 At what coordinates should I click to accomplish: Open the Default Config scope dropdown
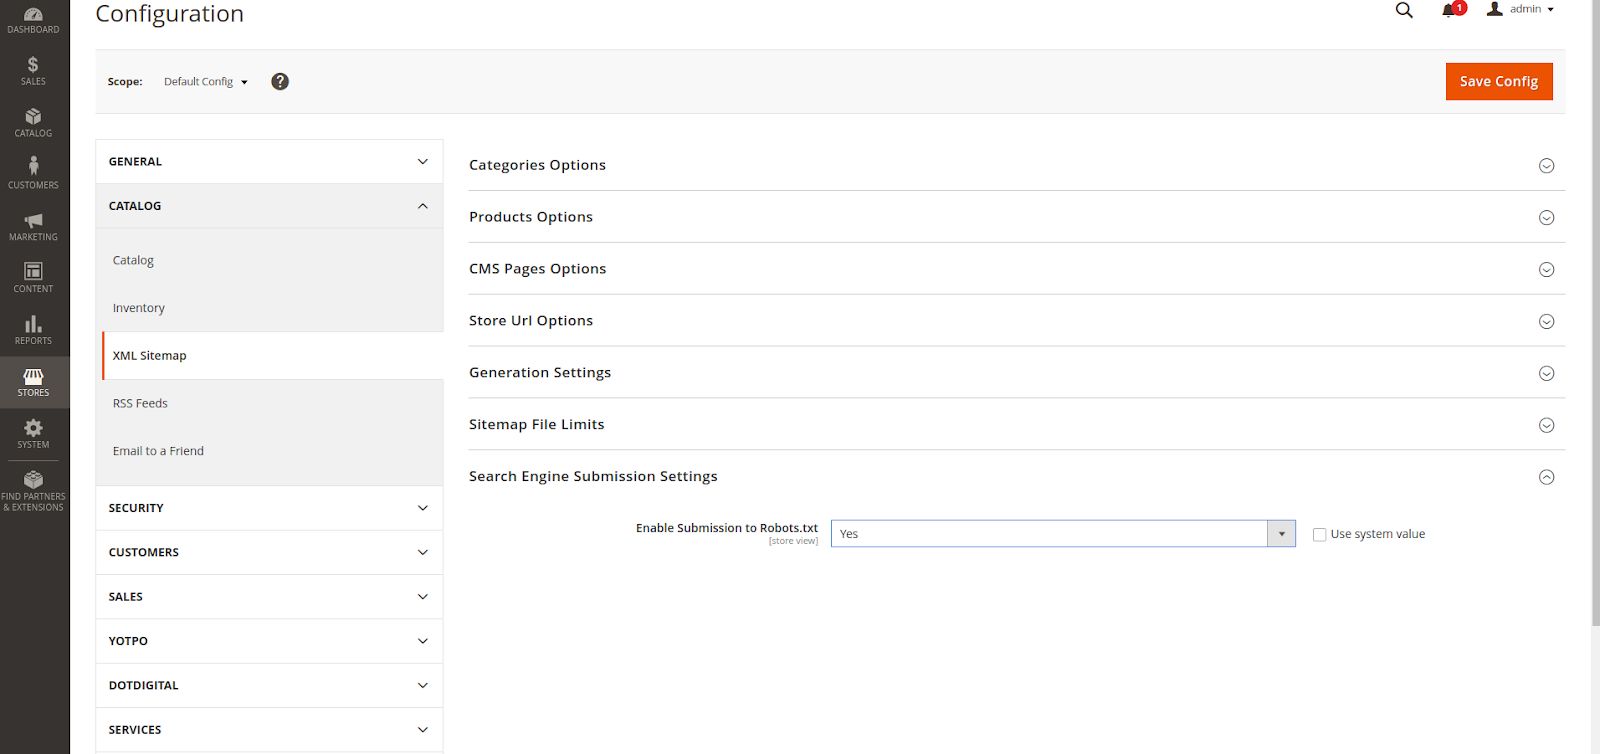(206, 82)
